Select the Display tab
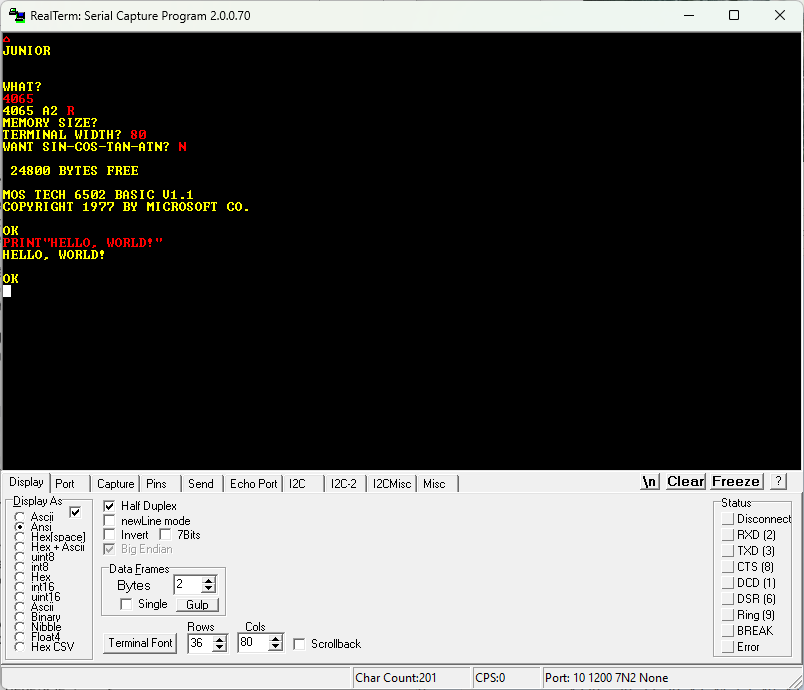 [26, 482]
